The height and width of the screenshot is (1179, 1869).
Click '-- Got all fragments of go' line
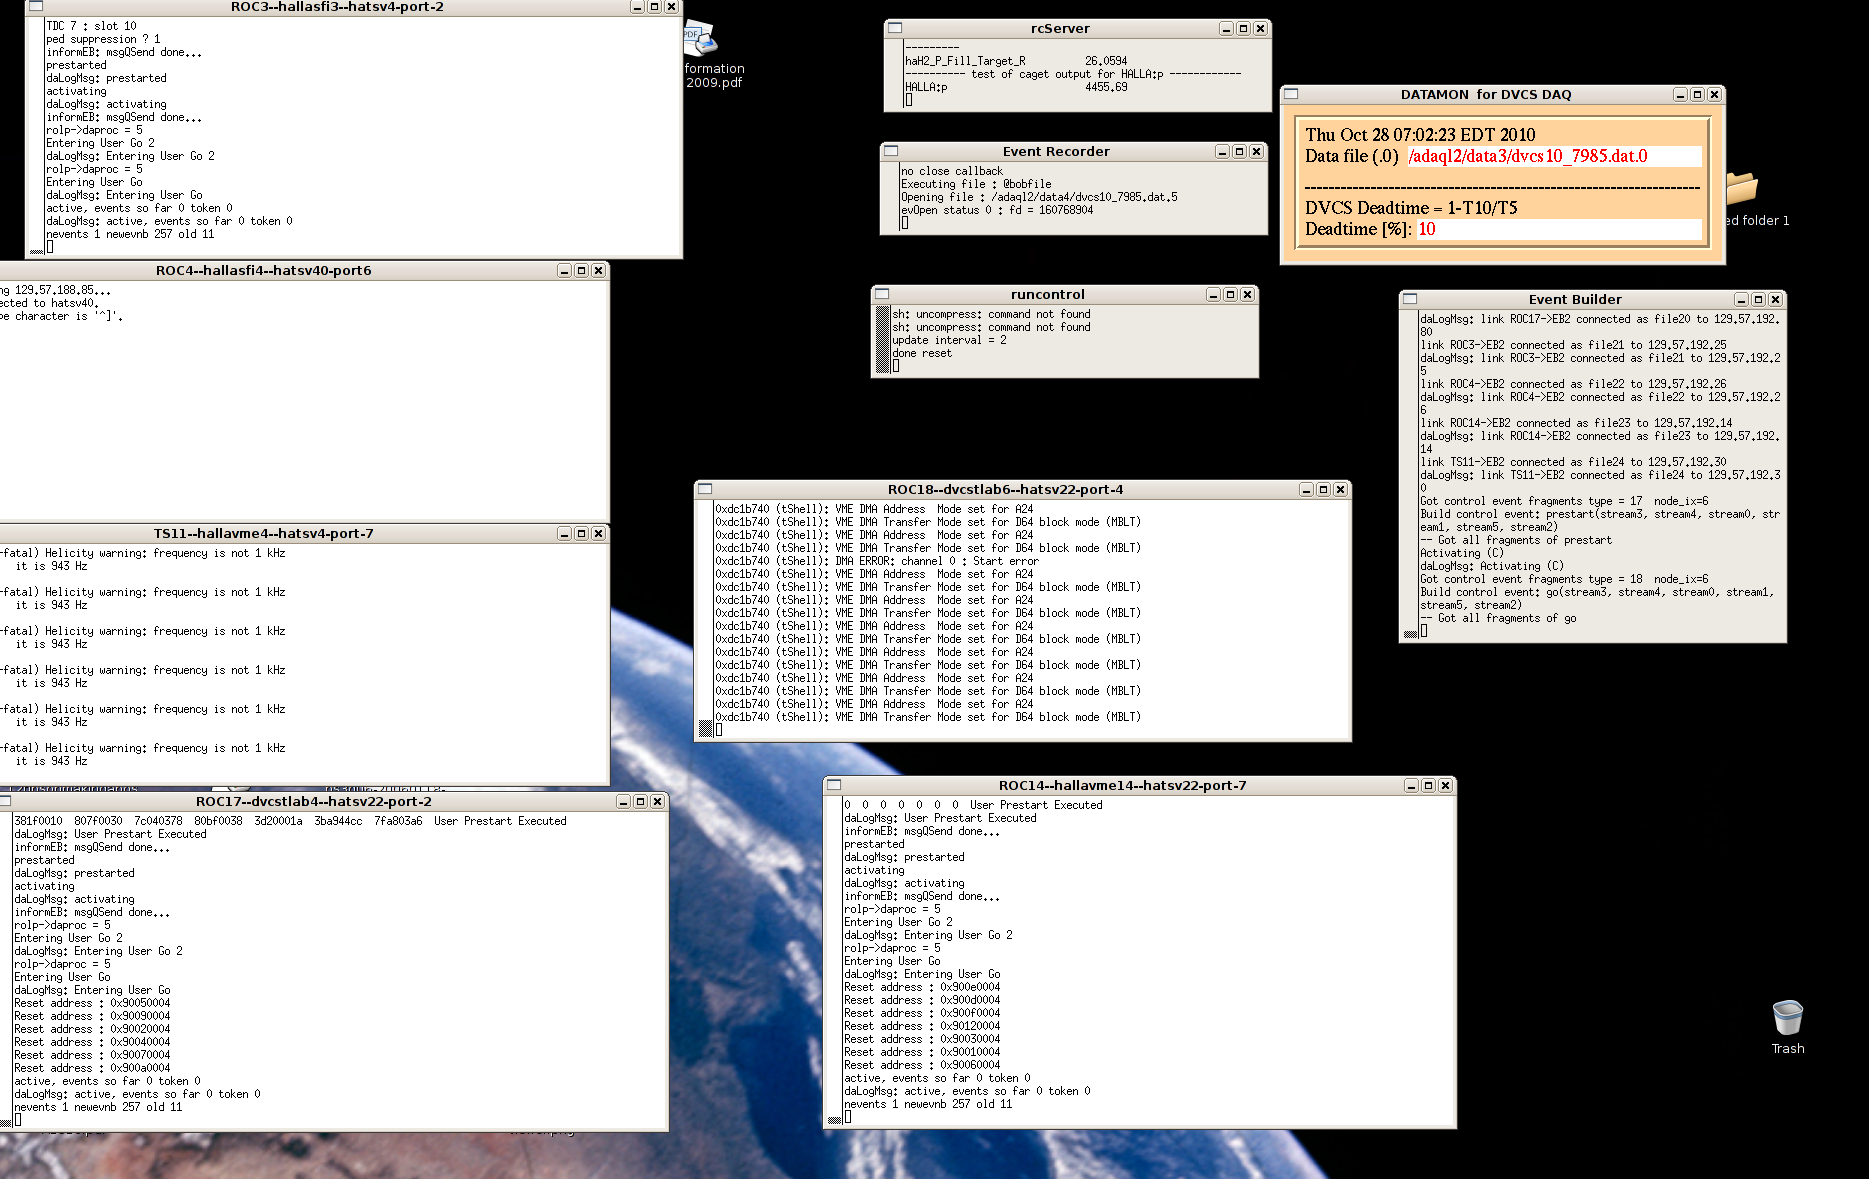coord(1498,618)
